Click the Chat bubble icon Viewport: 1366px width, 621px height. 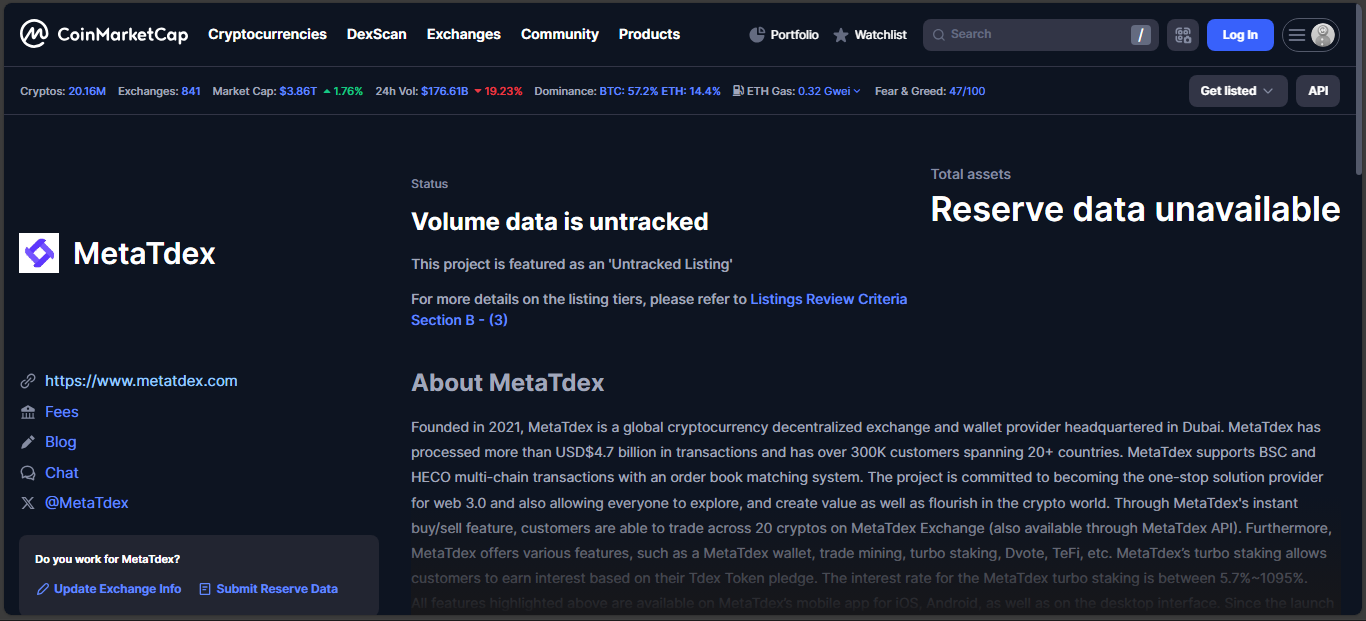(x=28, y=473)
